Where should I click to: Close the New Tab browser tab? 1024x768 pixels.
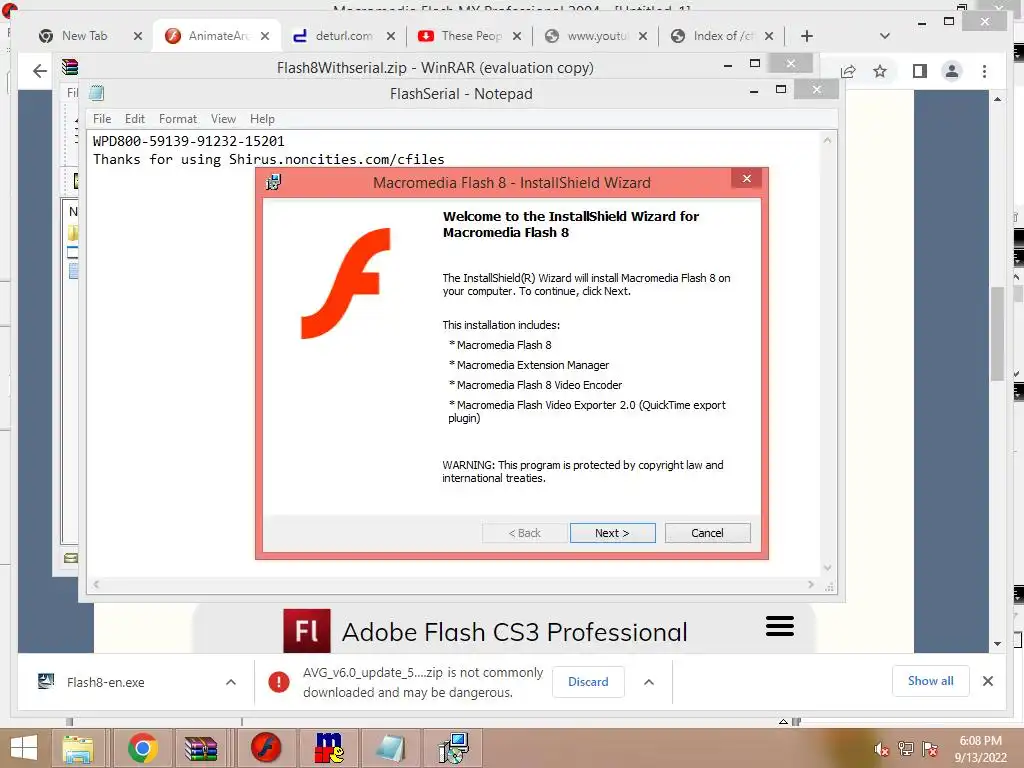tap(138, 36)
